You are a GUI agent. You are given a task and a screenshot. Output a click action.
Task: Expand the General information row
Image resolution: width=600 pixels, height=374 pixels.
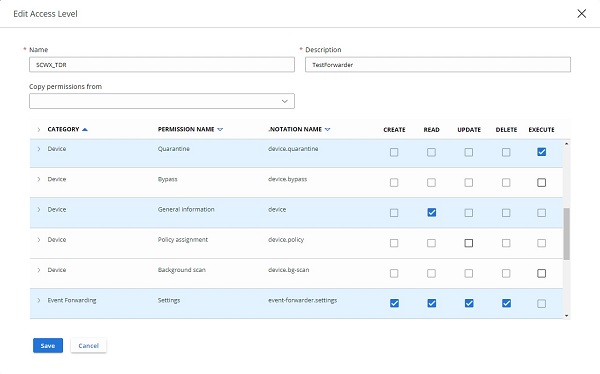tap(39, 209)
